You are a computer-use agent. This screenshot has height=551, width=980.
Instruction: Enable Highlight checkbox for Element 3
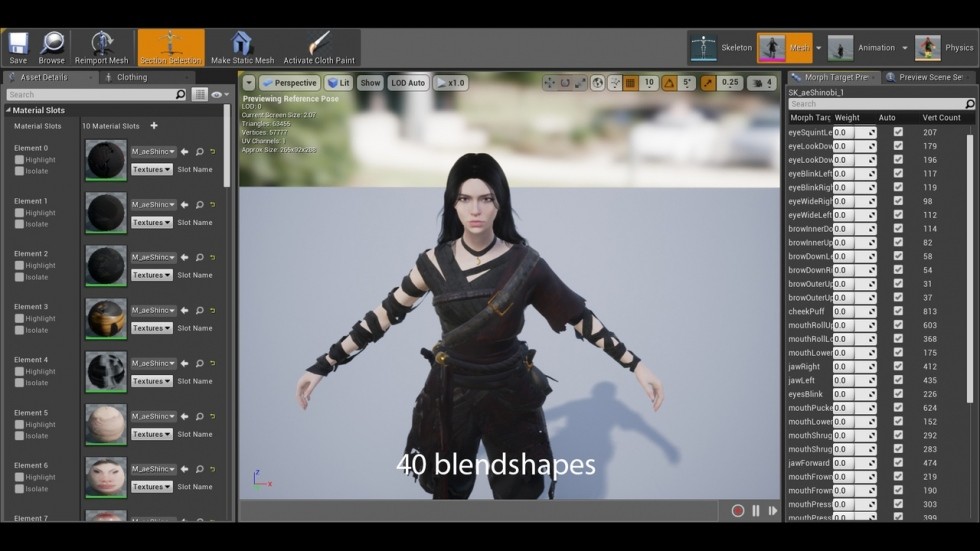coord(19,318)
